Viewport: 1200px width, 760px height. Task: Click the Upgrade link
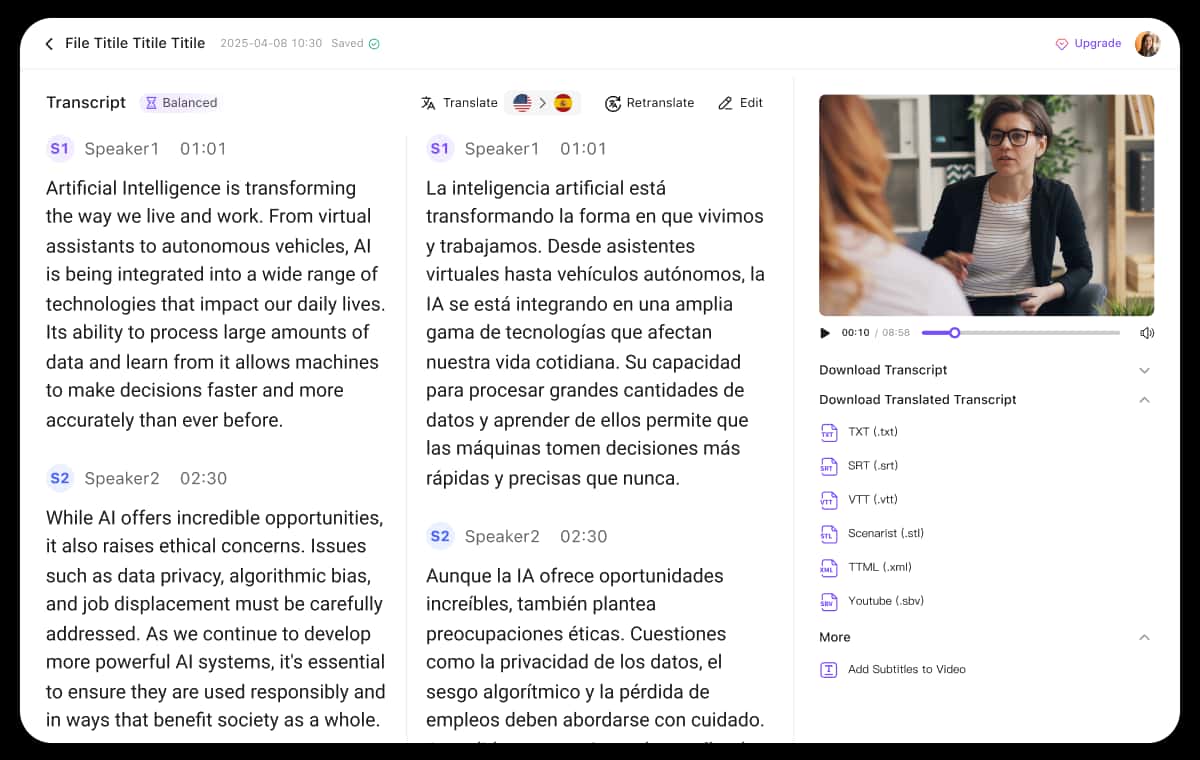click(1088, 44)
